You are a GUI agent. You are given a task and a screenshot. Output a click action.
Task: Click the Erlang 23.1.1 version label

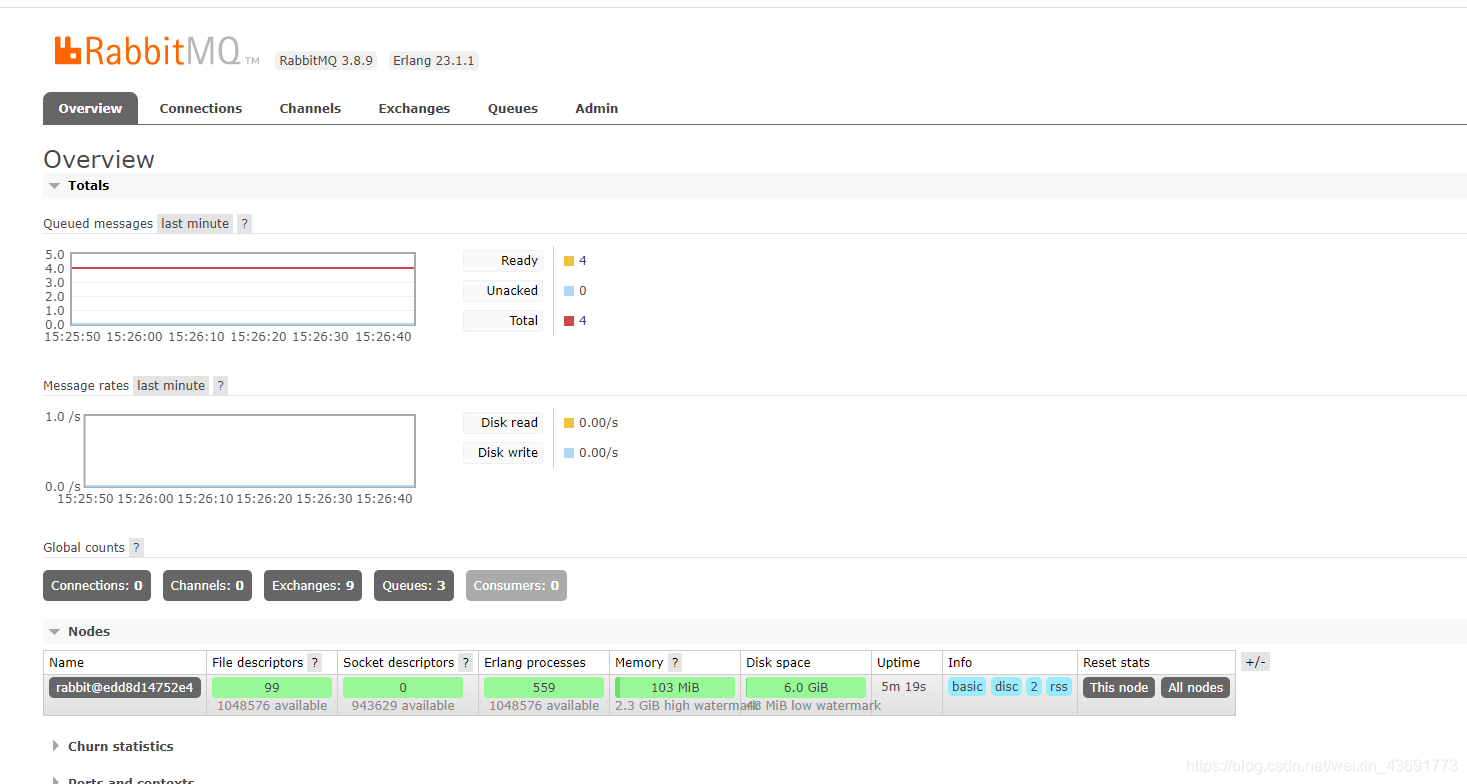tap(434, 61)
